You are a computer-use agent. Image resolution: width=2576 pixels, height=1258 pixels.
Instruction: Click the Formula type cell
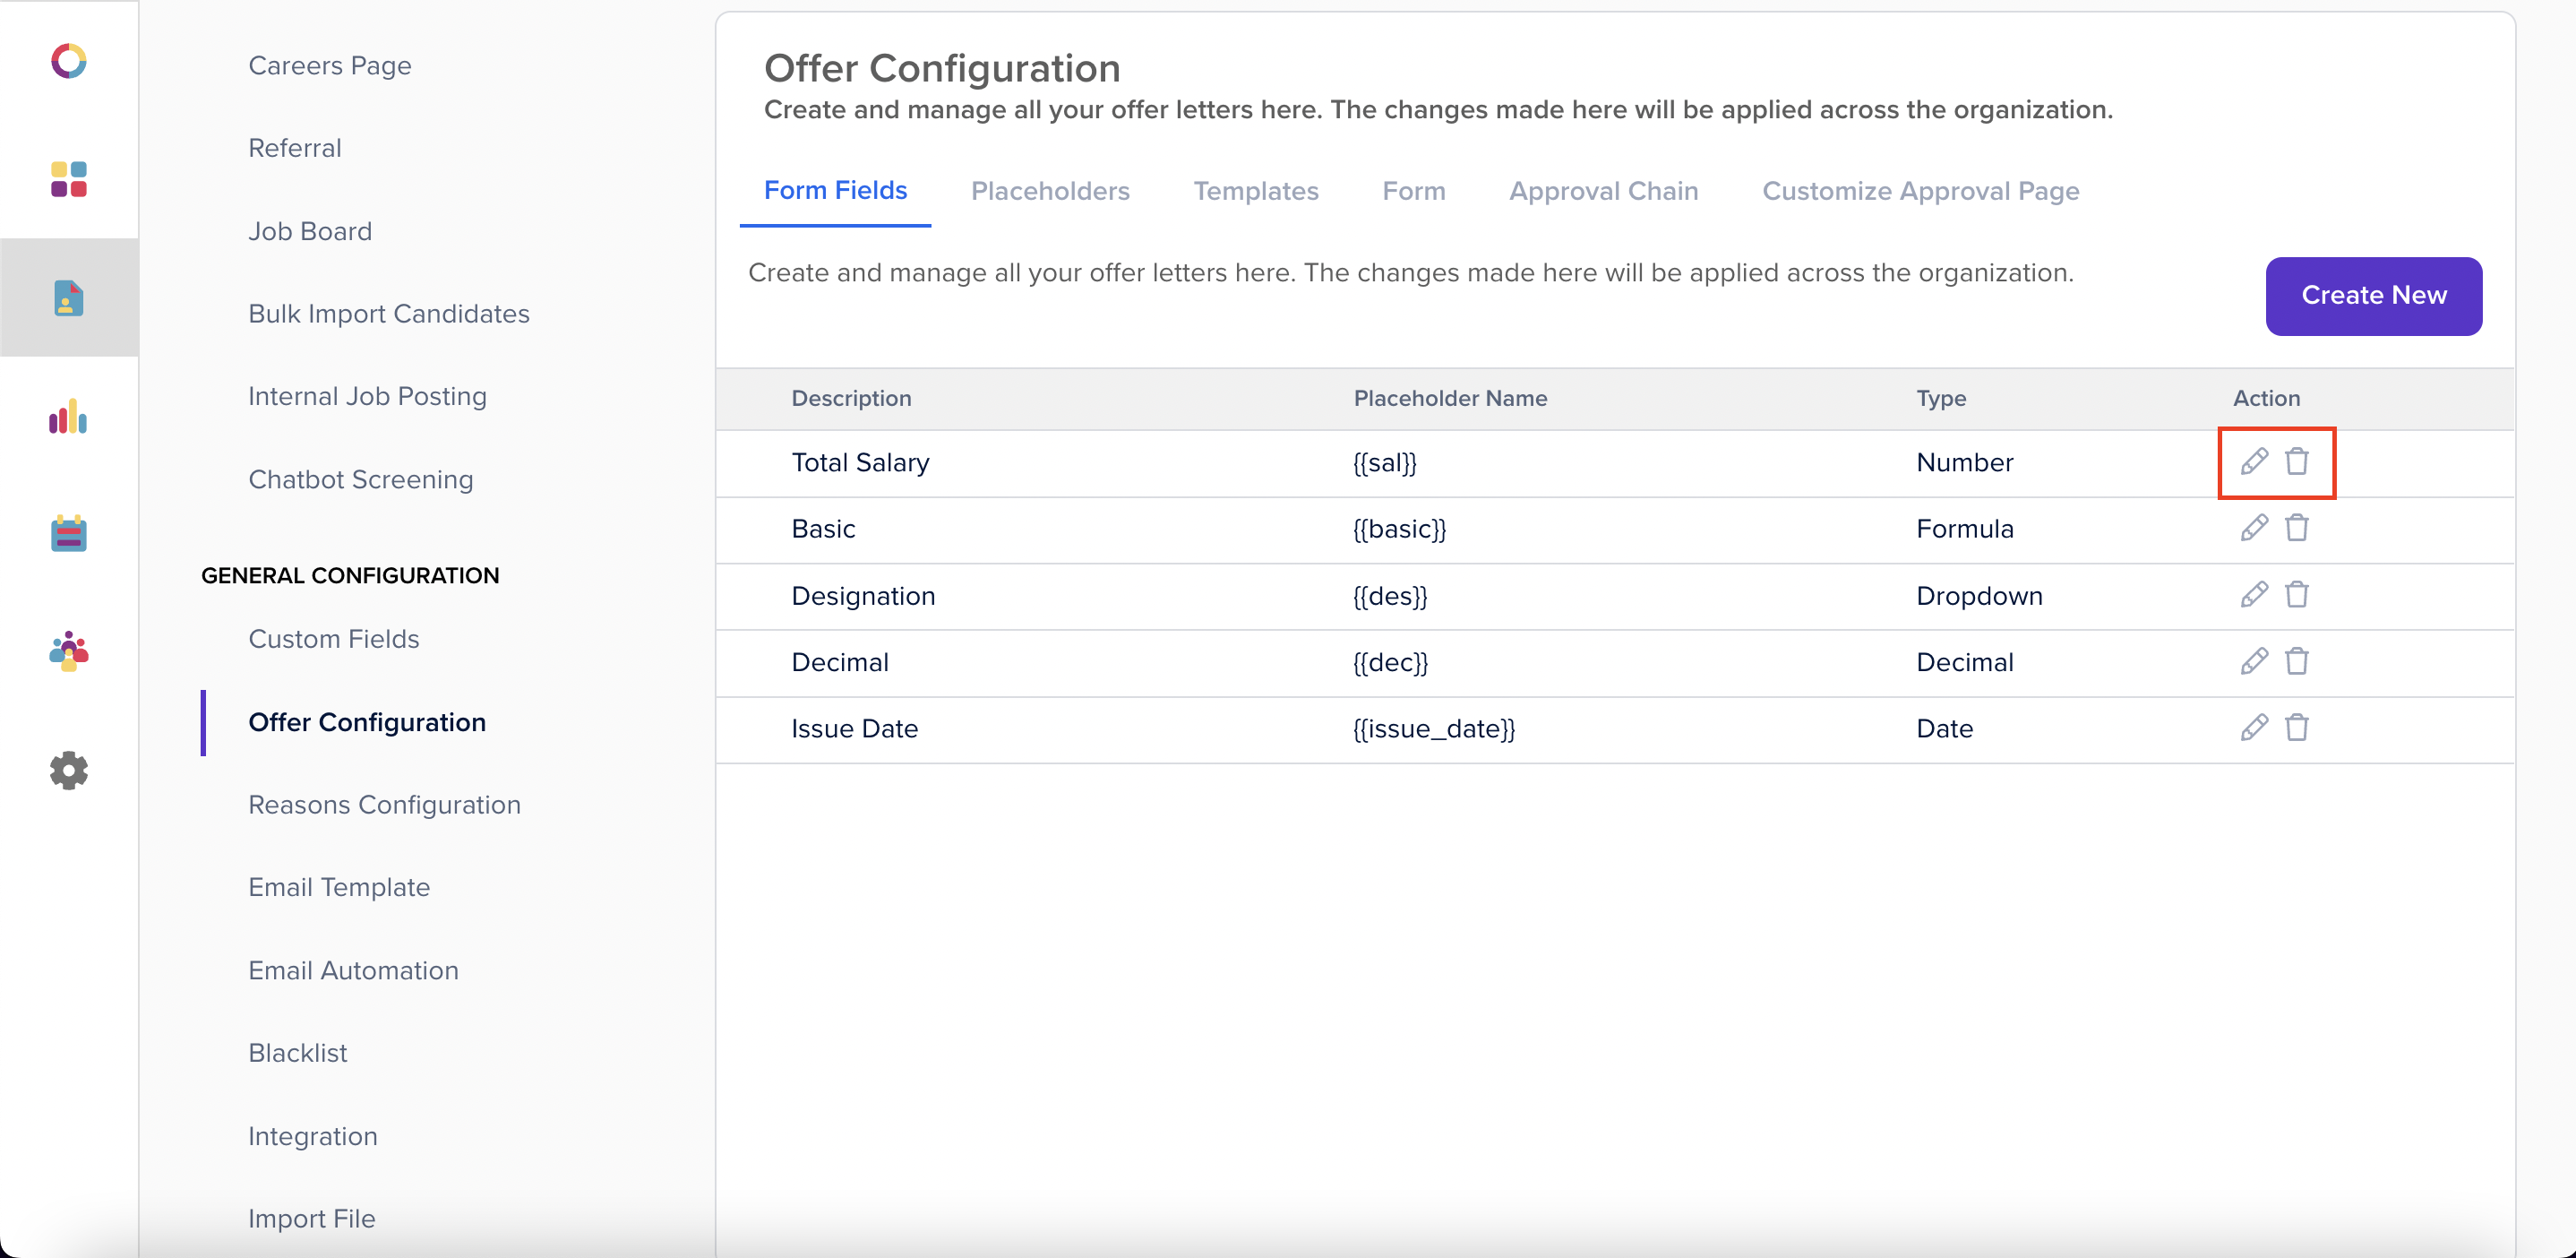[x=1964, y=528]
